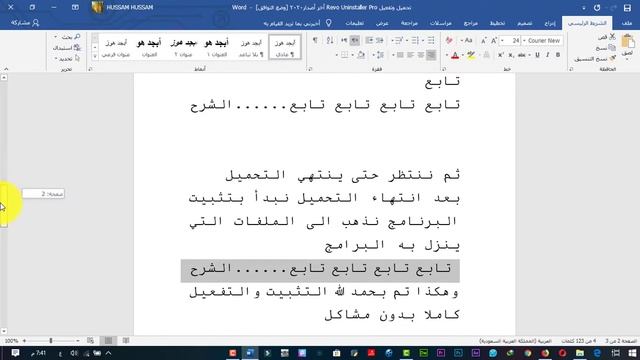The height and width of the screenshot is (360, 640).
Task: Click the numbered list icon
Action: point(415,40)
